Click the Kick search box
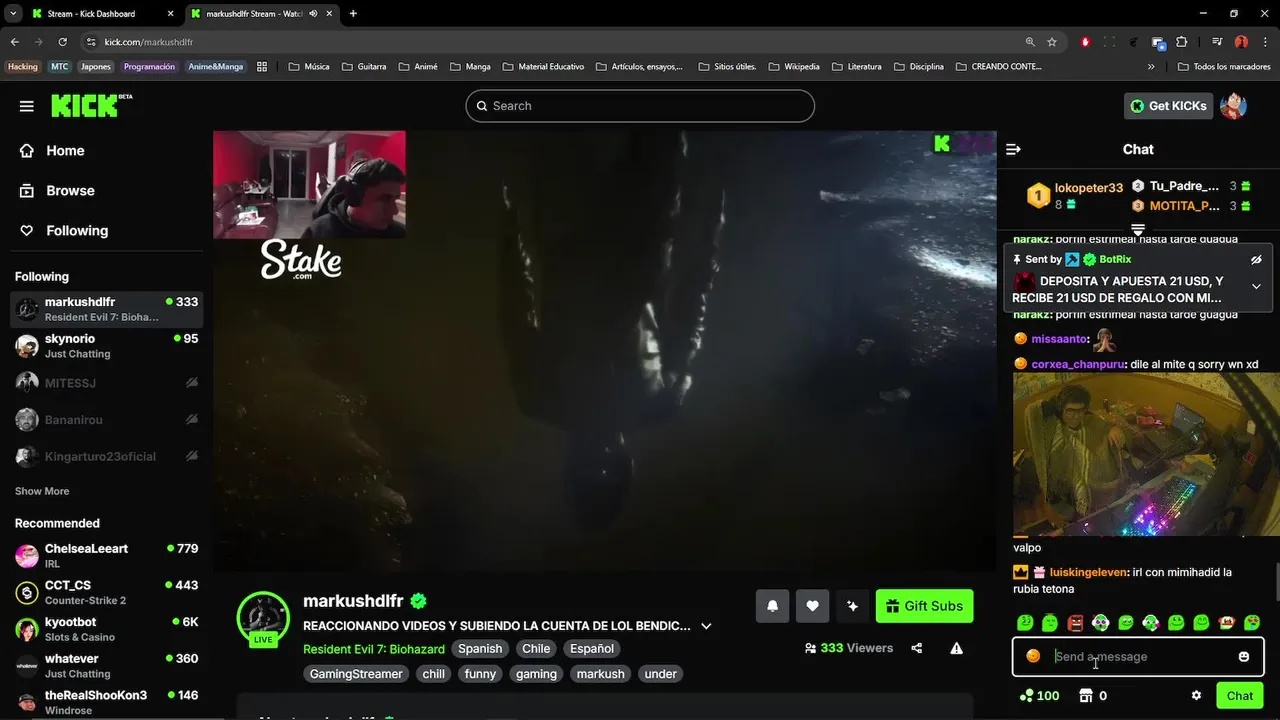 click(640, 106)
